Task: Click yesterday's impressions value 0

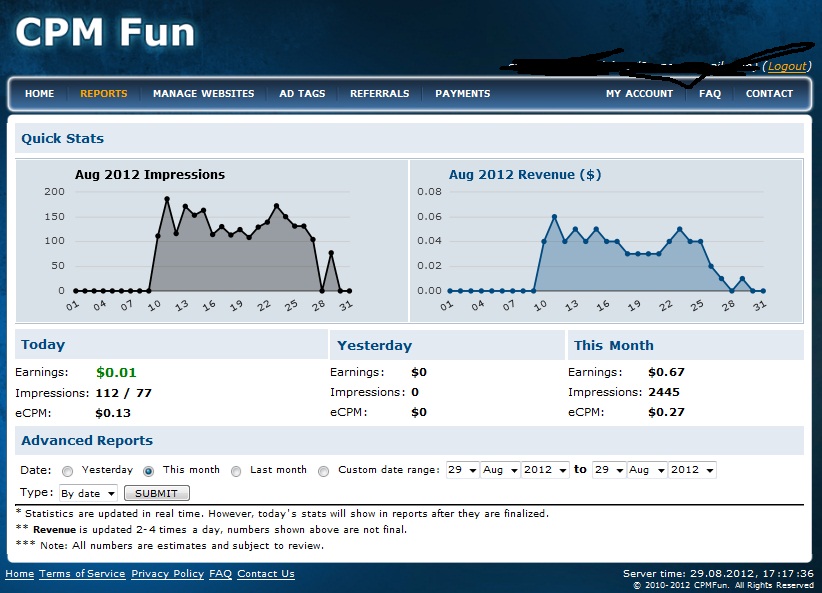Action: 415,392
